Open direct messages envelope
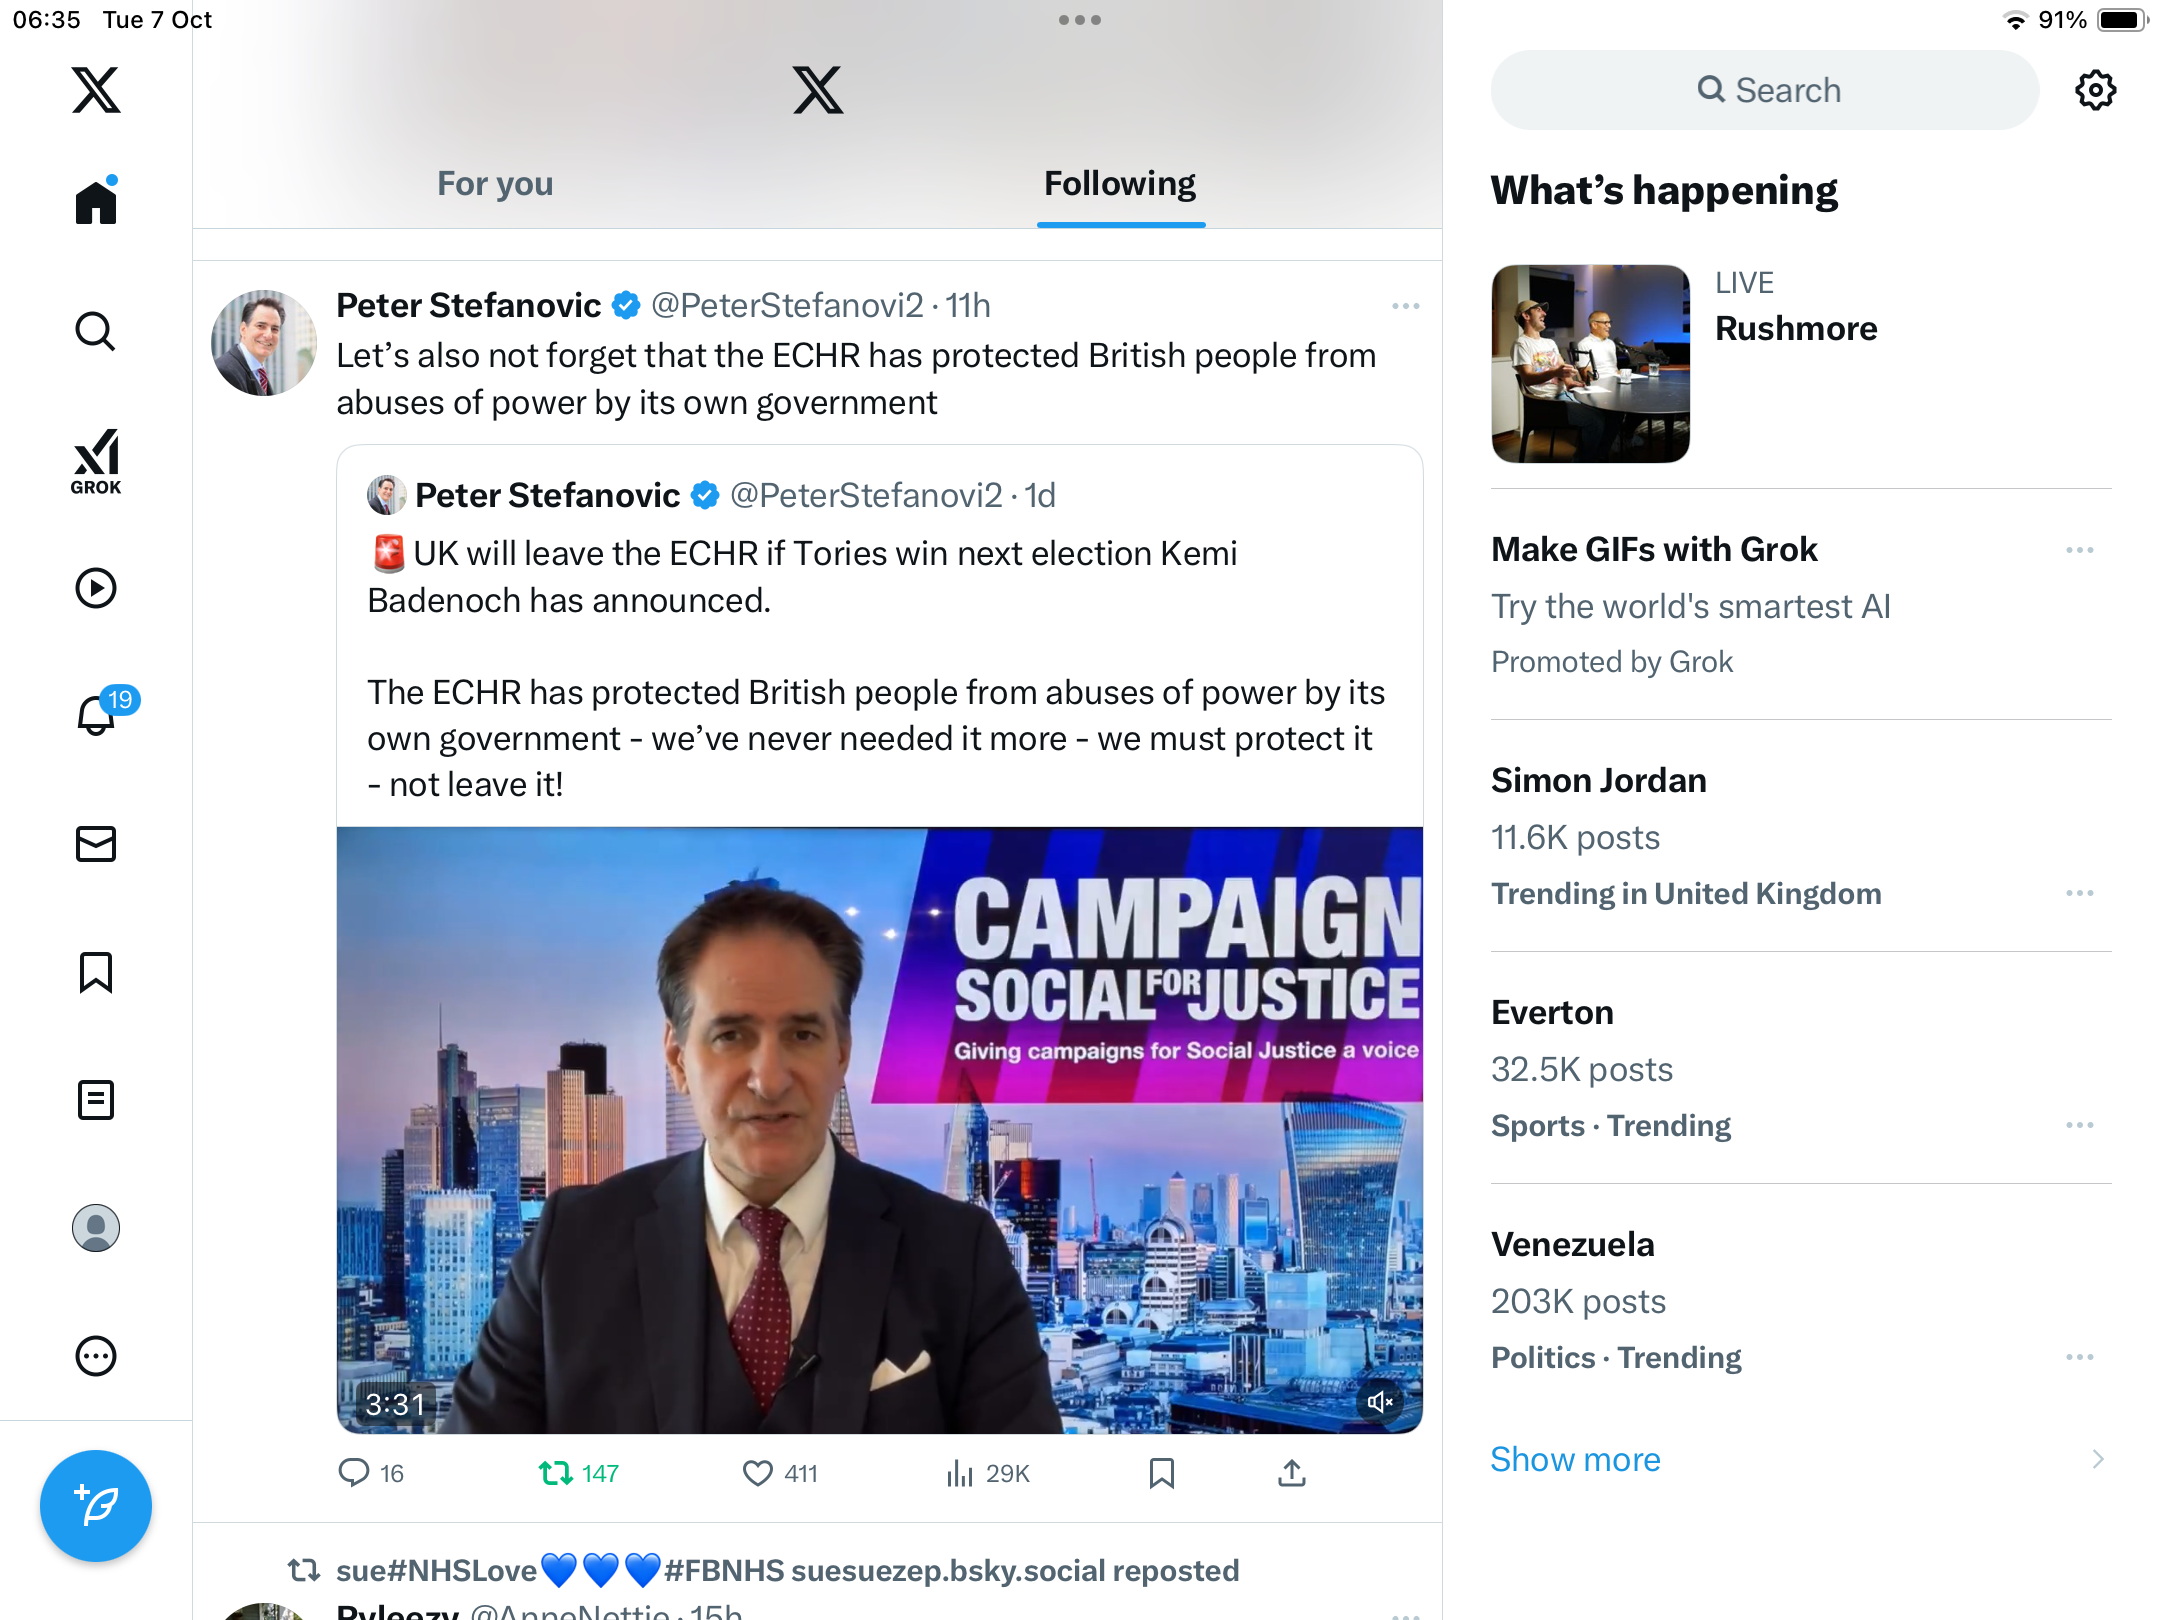The height and width of the screenshot is (1620, 2160). coord(96,844)
